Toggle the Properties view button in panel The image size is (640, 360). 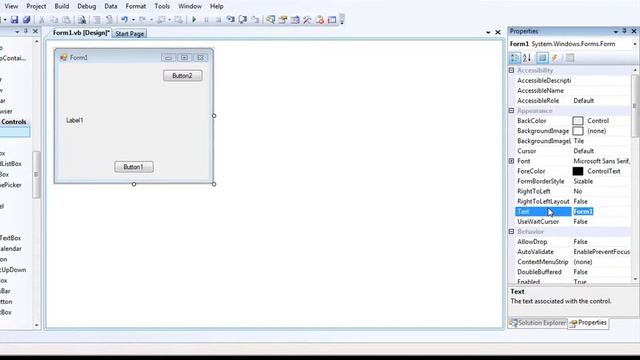point(542,58)
